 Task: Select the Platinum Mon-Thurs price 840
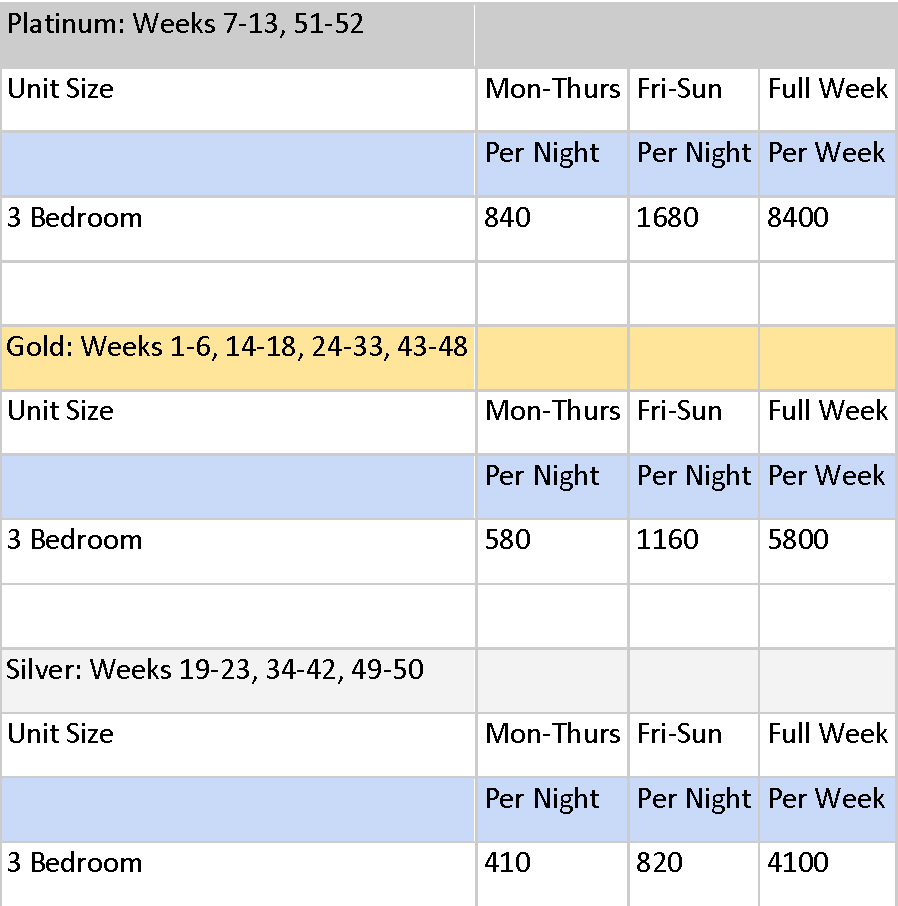coord(507,218)
